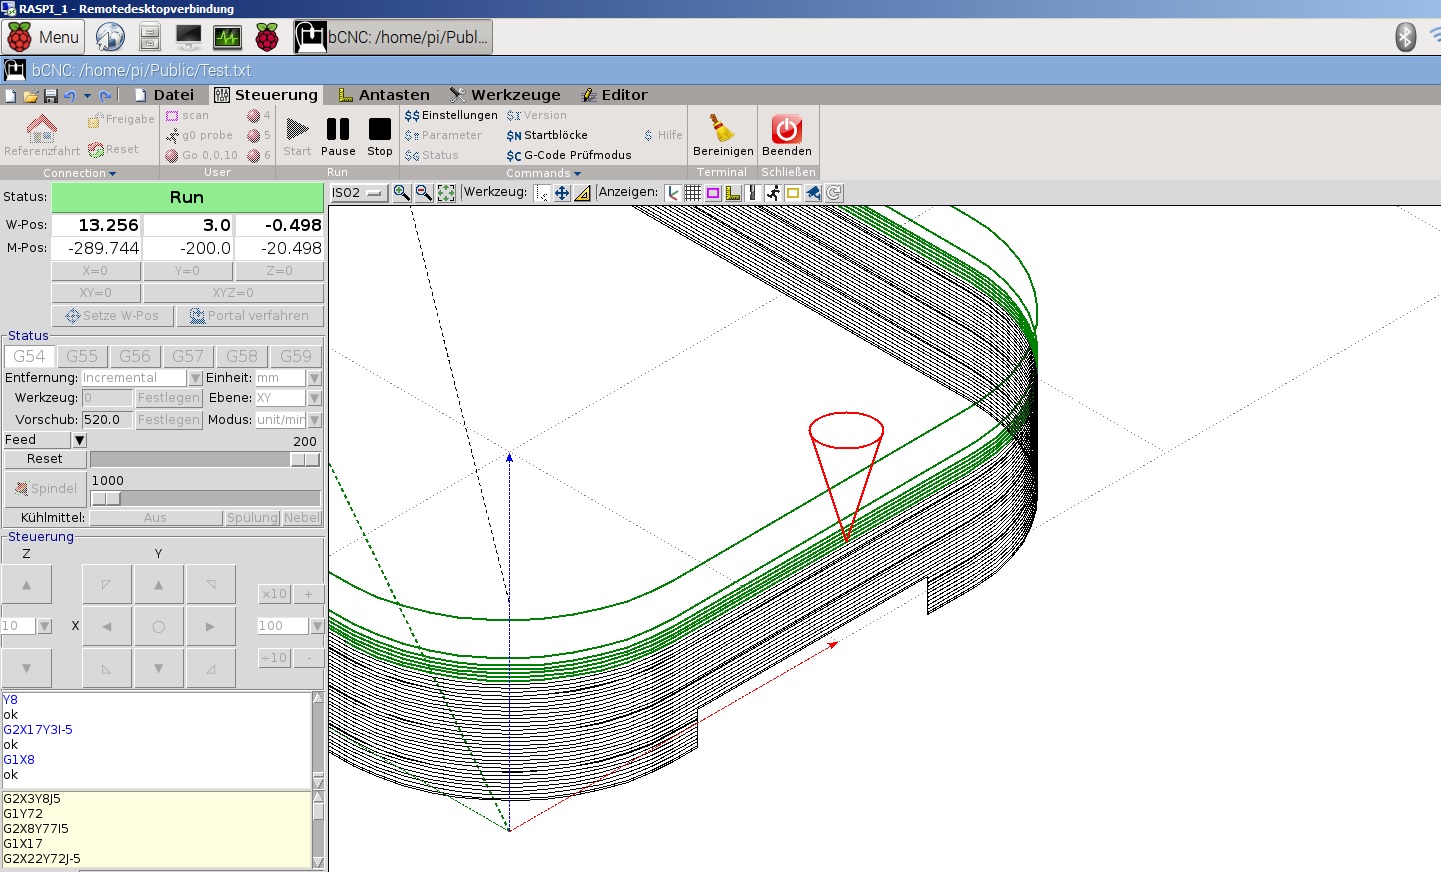
Task: Pause the running G-code job
Action: pos(338,137)
